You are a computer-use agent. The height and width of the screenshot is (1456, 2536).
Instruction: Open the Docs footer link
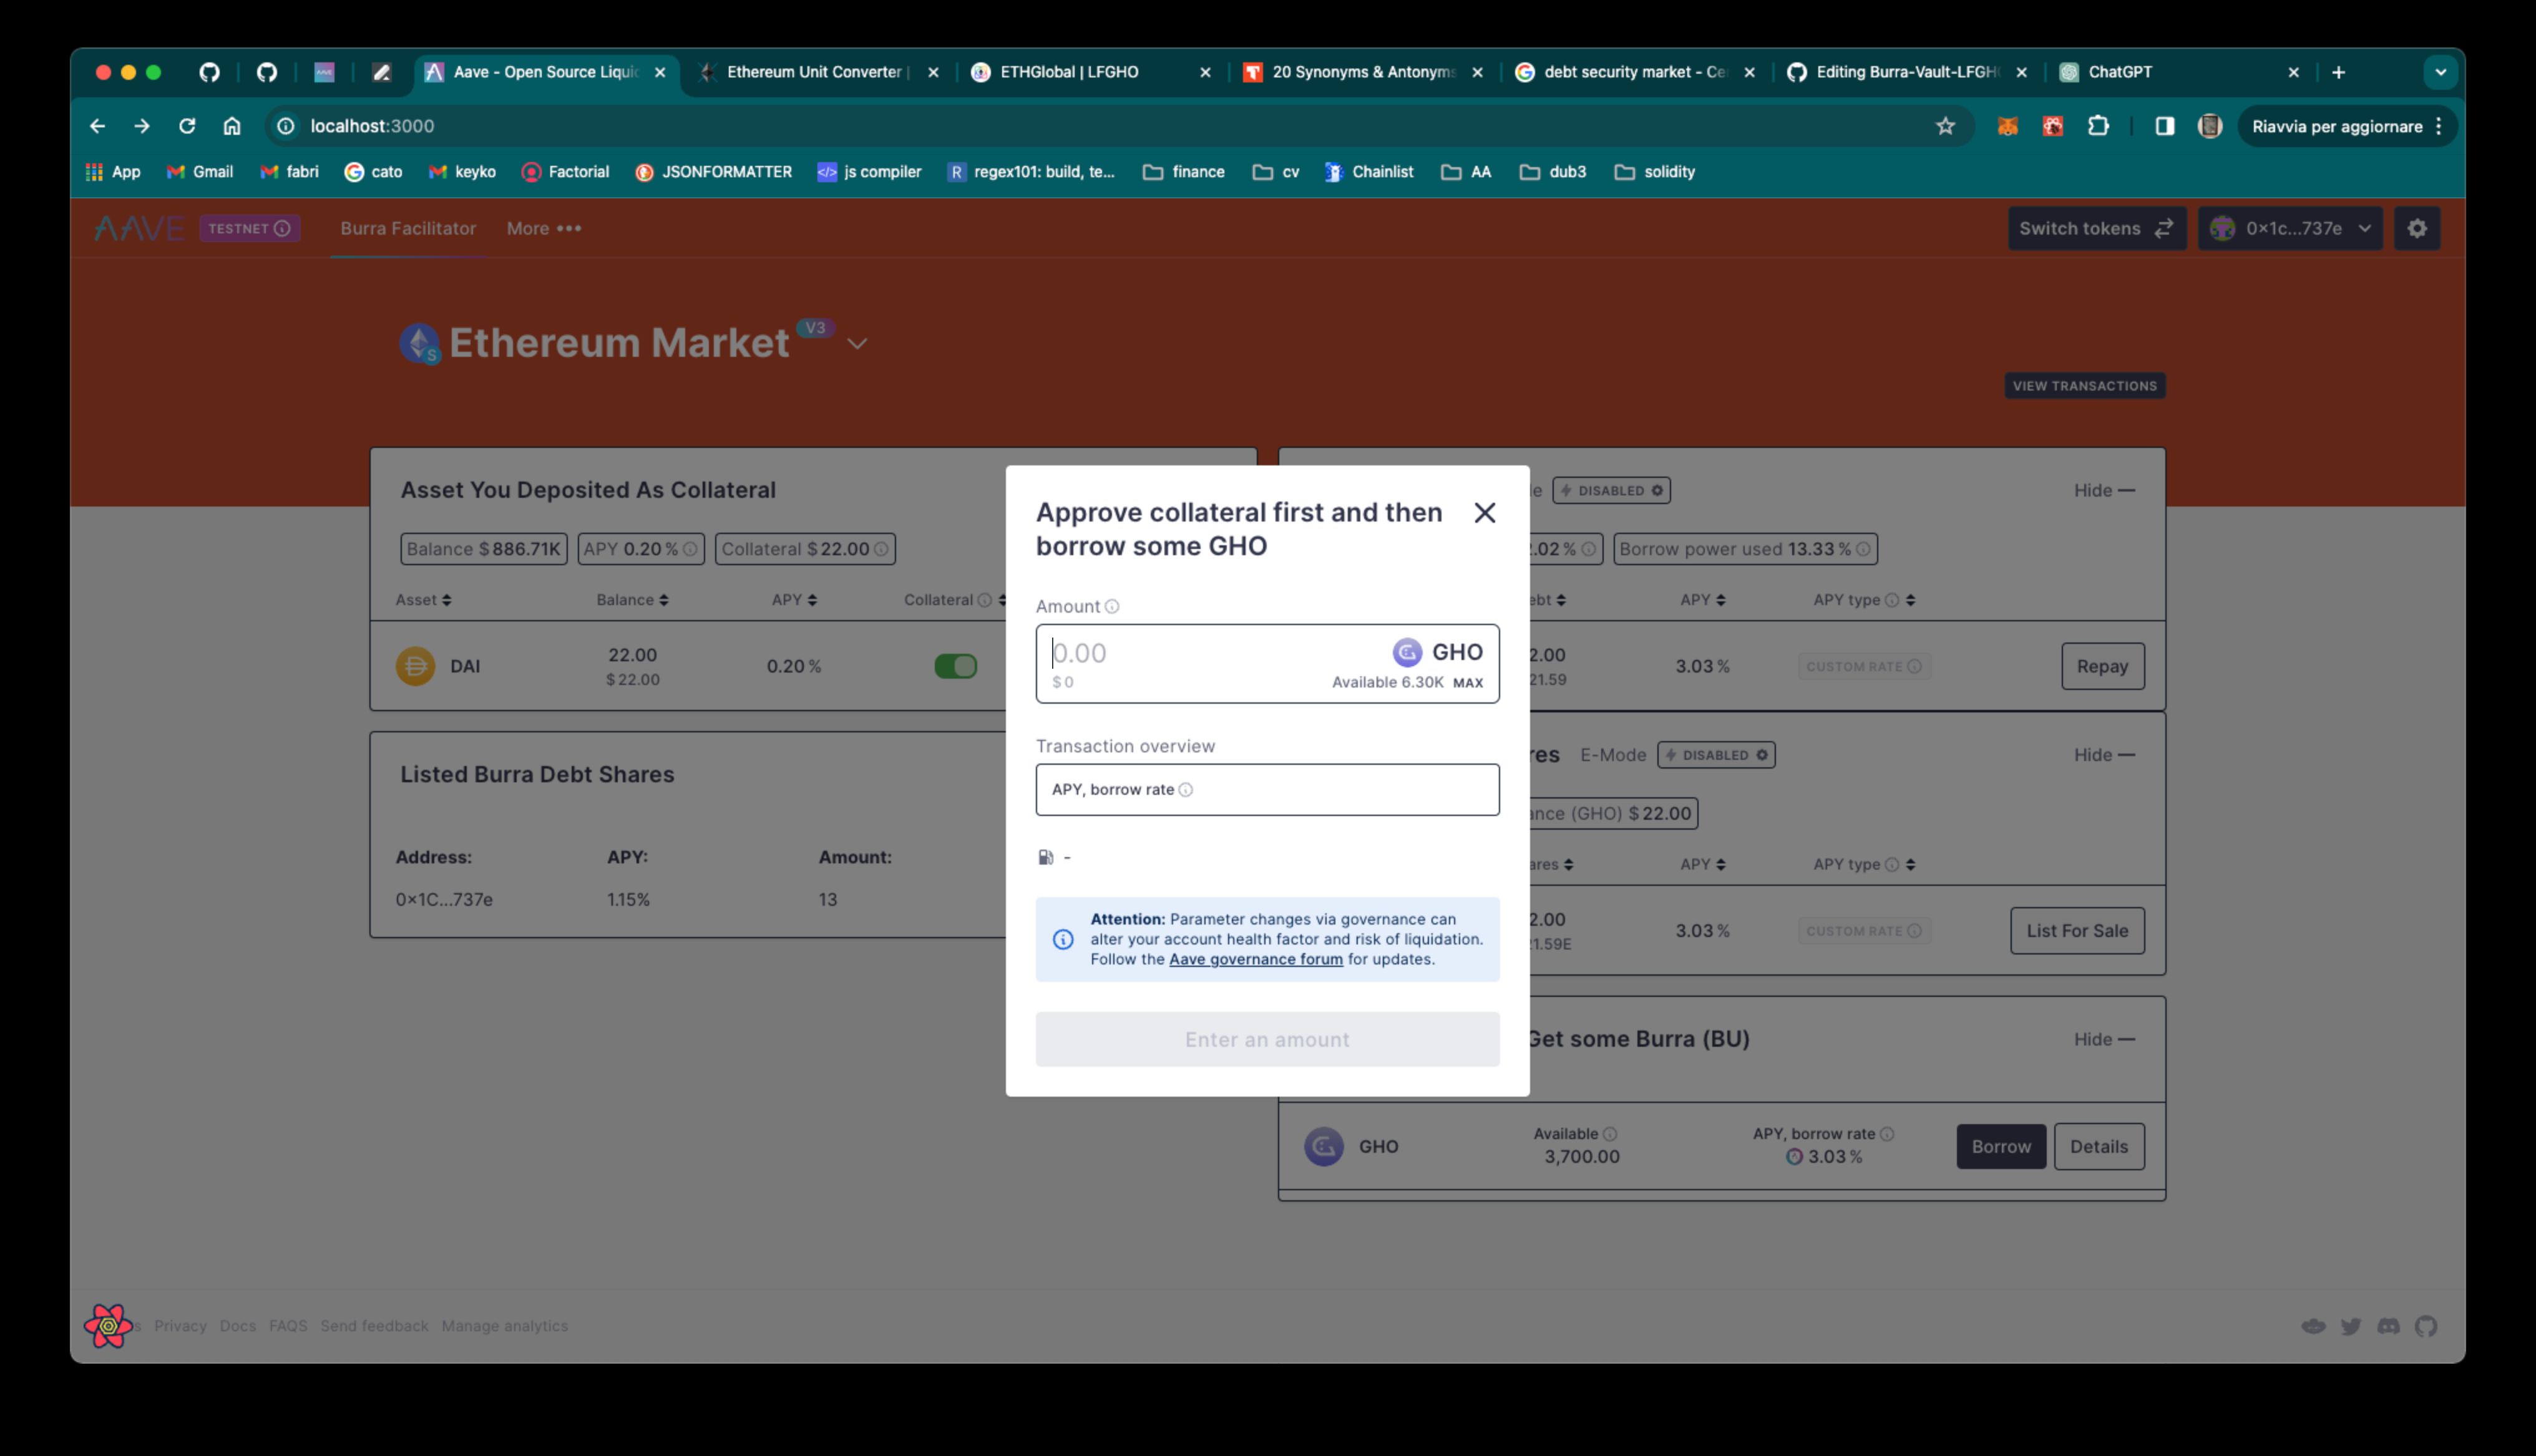pos(237,1326)
